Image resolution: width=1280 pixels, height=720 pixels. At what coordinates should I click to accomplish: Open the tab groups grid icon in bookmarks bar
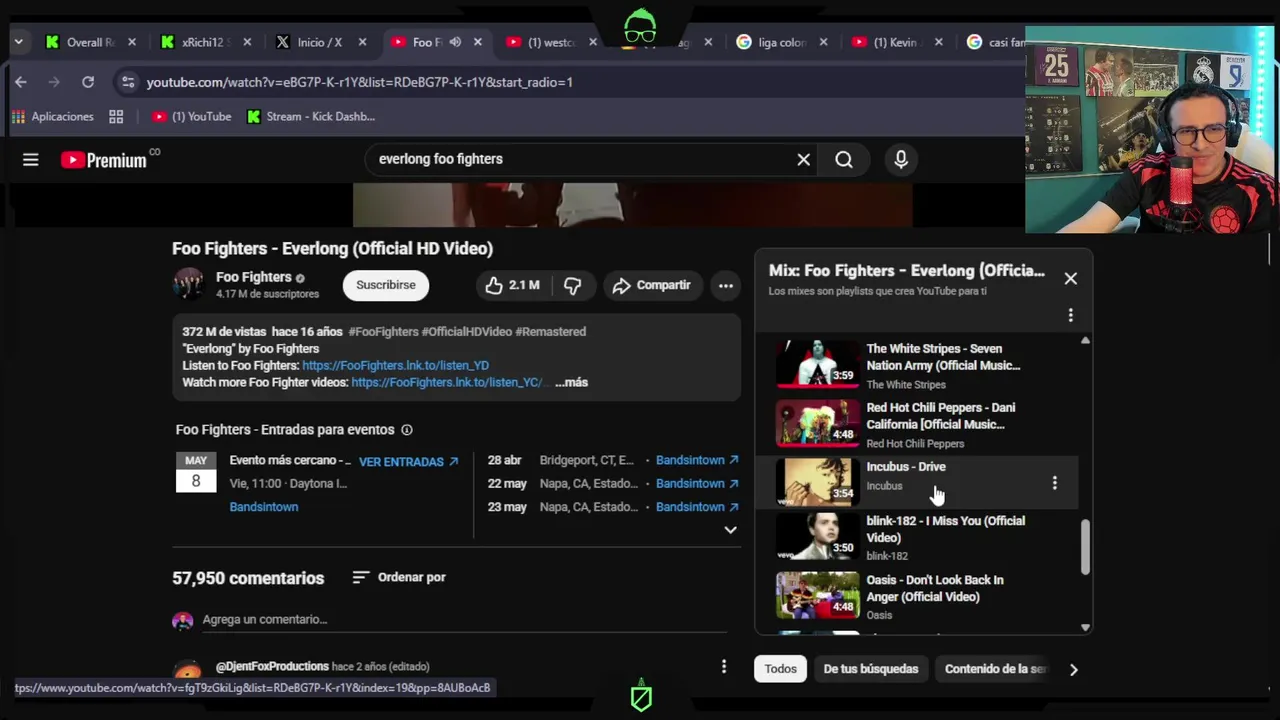click(116, 116)
